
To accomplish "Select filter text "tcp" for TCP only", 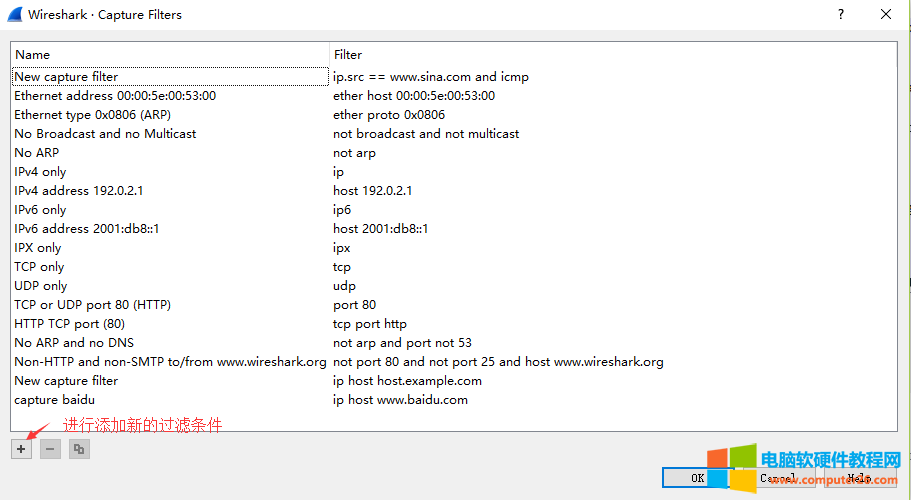I will [x=342, y=267].
